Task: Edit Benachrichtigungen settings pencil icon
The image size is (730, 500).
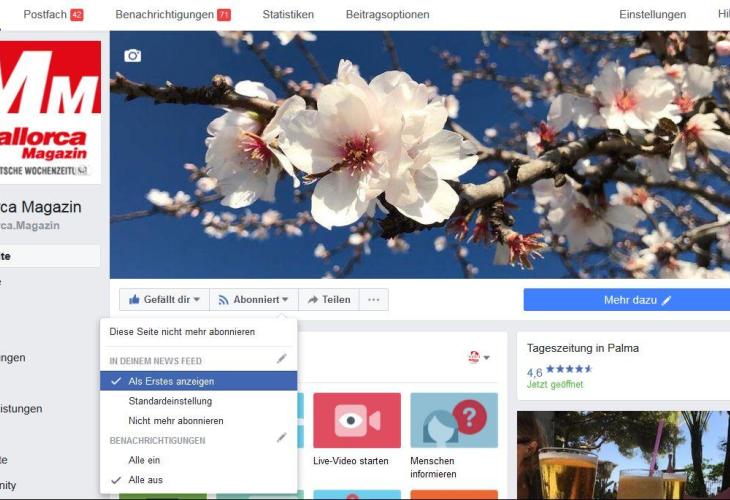Action: point(282,438)
